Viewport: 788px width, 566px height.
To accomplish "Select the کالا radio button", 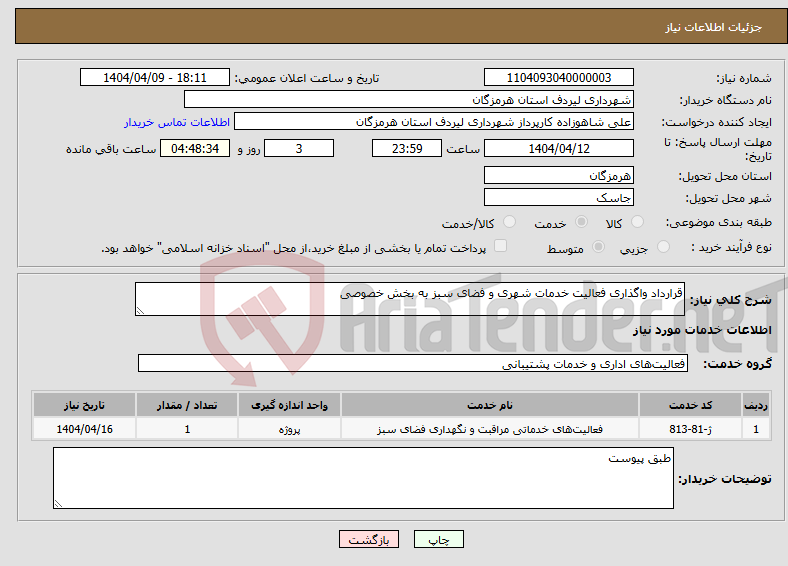I will pyautogui.click(x=637, y=222).
